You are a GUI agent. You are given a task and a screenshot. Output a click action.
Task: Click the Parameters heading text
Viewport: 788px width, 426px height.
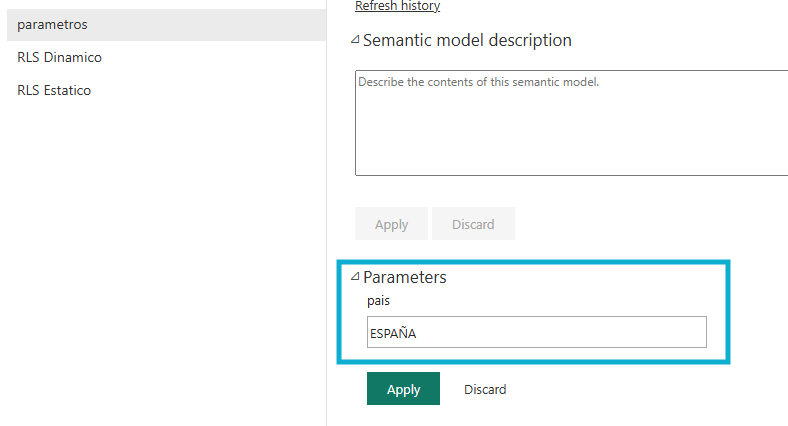[404, 278]
